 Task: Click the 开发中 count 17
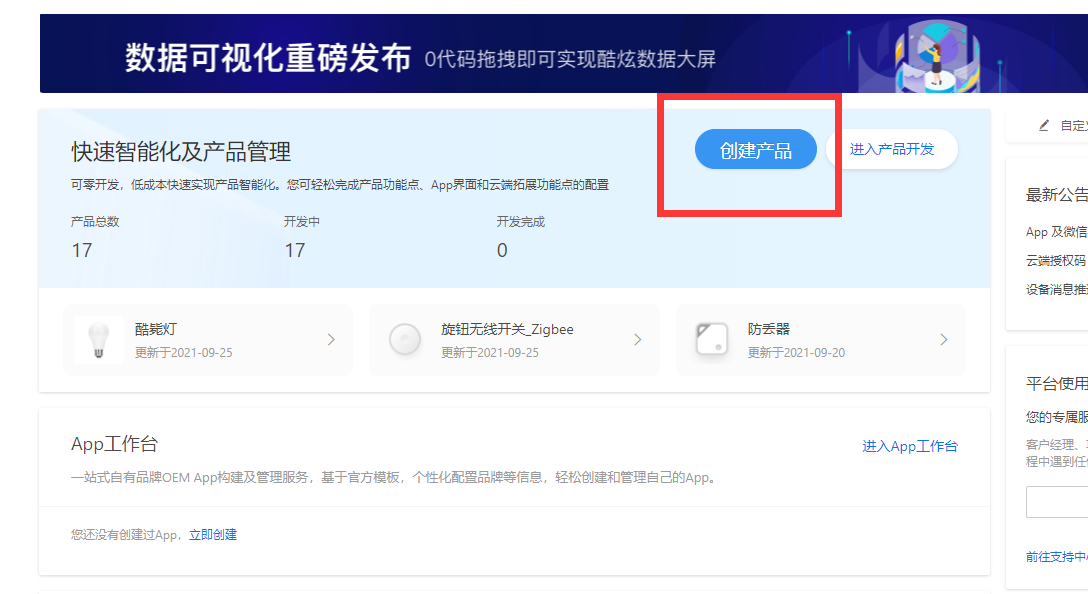click(295, 251)
